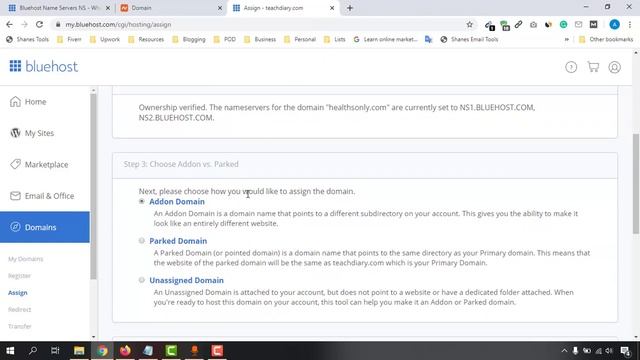This screenshot has width=640, height=360.
Task: Switch to the Domain browser tab
Action: (x=170, y=8)
